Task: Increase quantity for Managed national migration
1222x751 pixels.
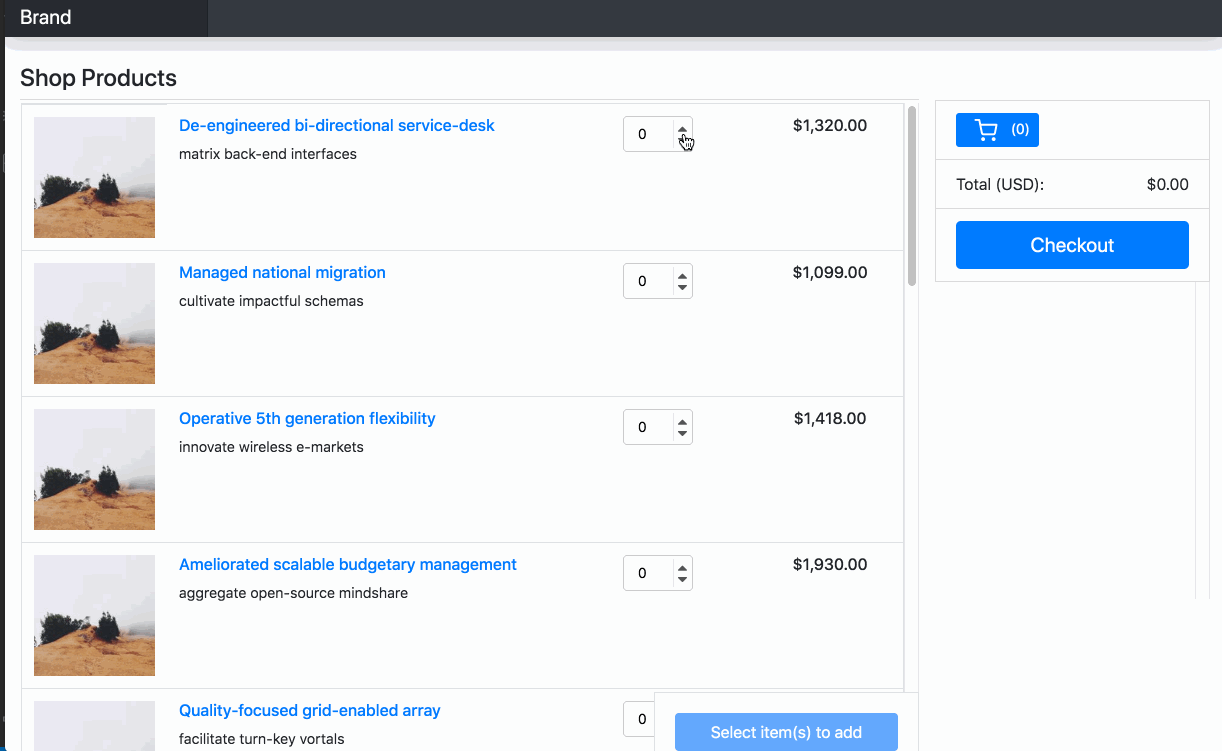Action: pyautogui.click(x=682, y=275)
